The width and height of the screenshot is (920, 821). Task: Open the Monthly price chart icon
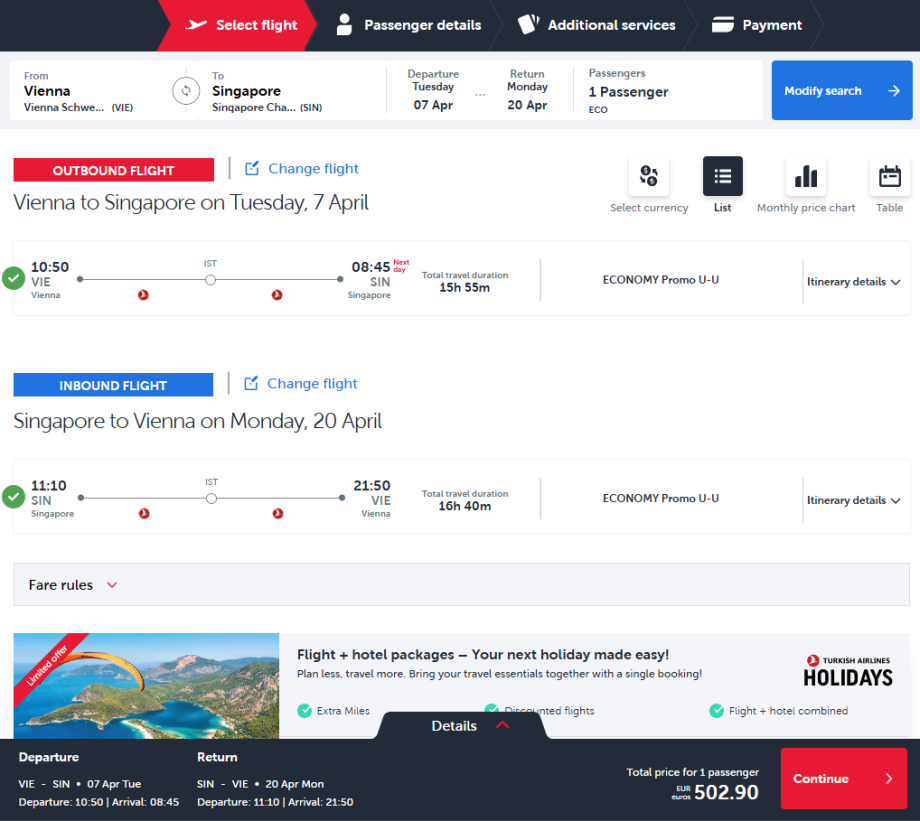(x=805, y=177)
